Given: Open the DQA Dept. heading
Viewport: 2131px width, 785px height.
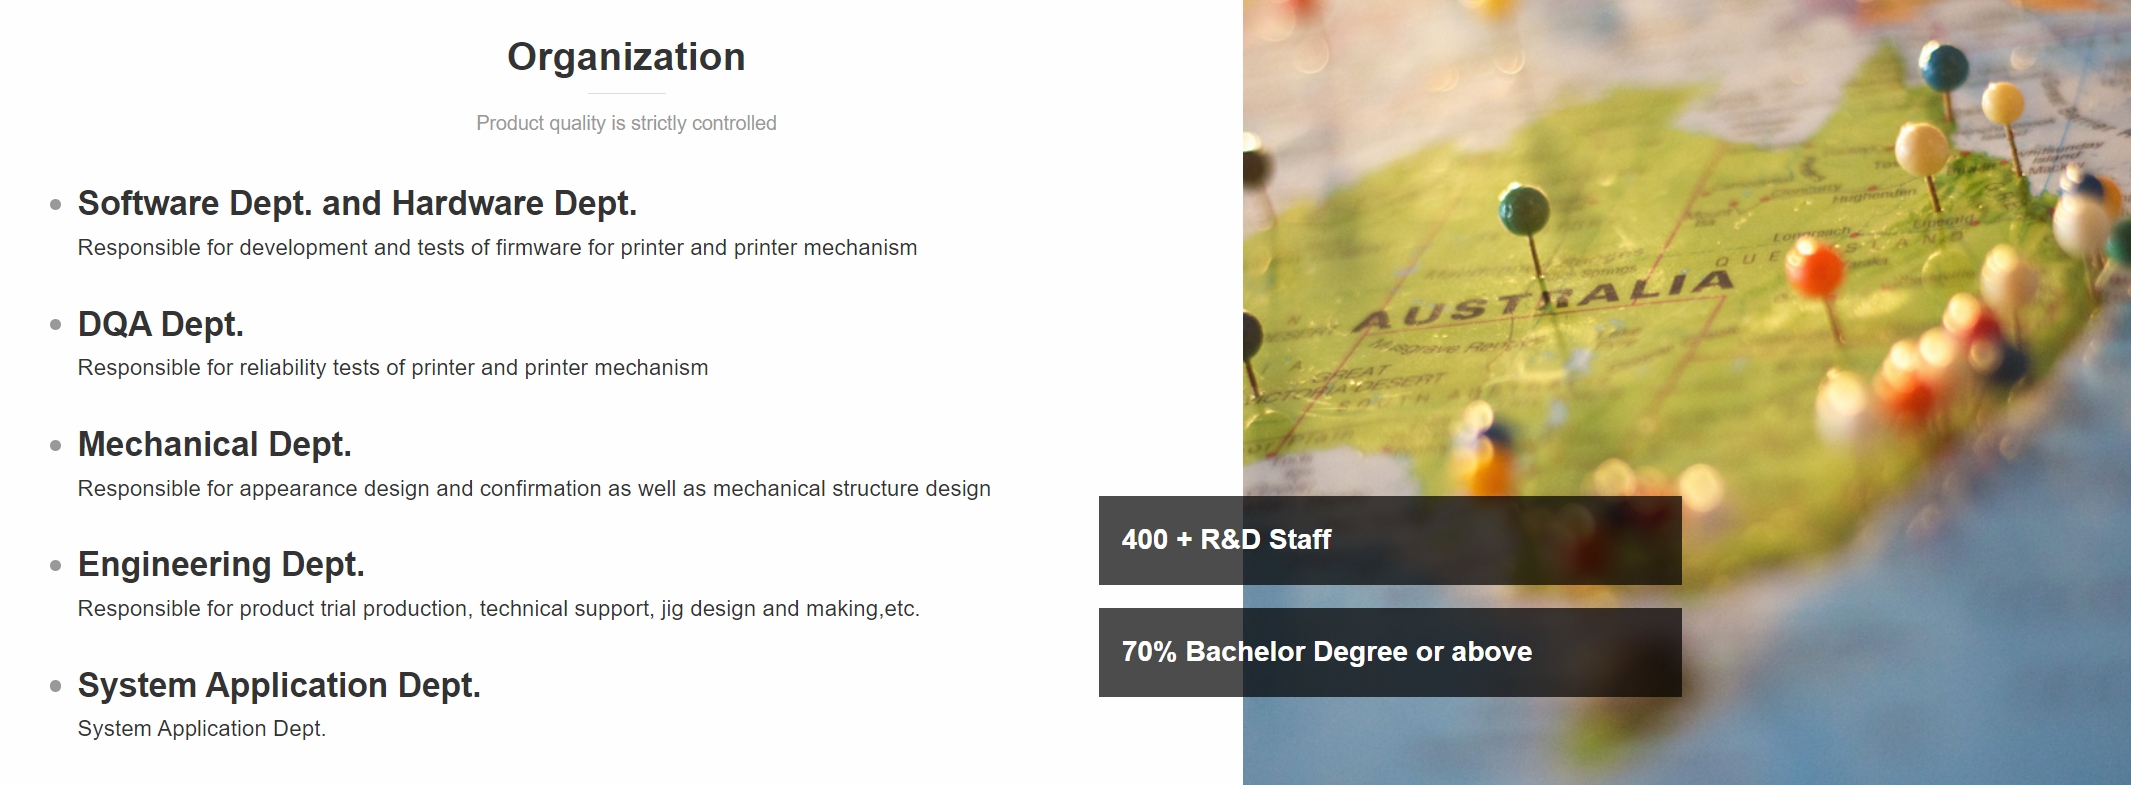Looking at the screenshot, I should 161,324.
